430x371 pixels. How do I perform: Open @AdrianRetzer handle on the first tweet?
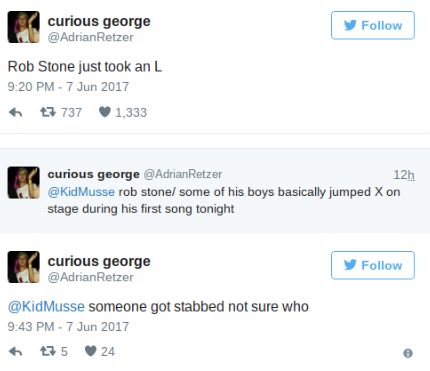coord(90,37)
